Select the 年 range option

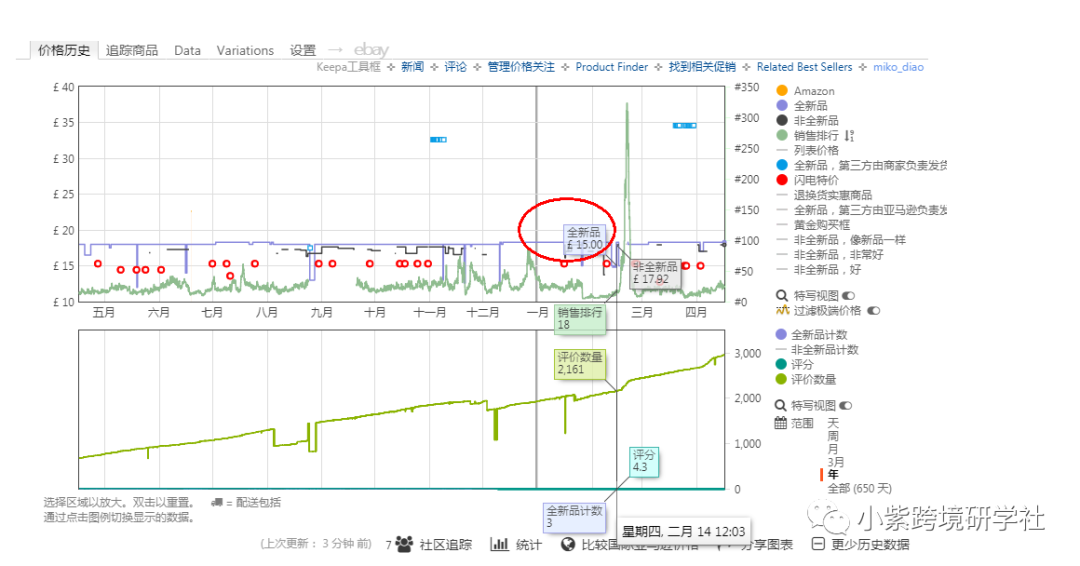coord(833,474)
